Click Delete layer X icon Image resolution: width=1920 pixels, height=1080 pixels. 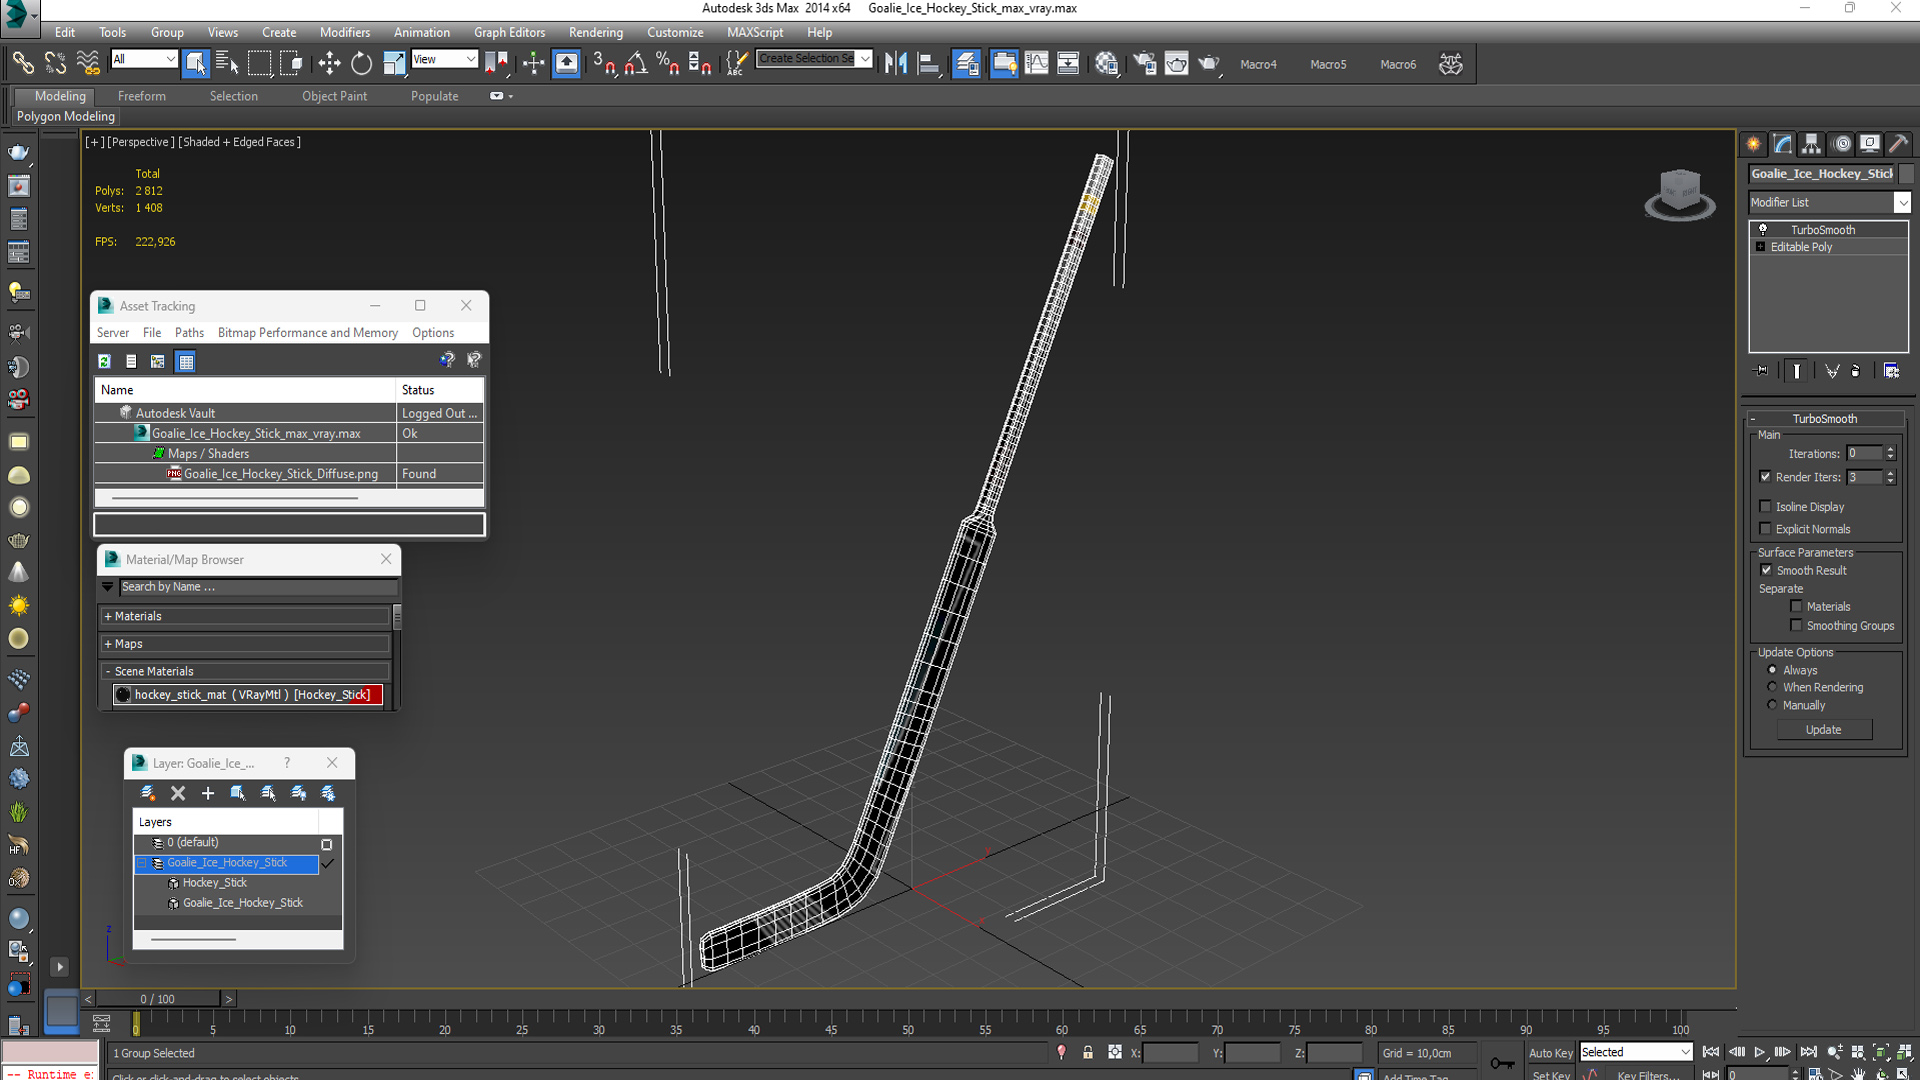(178, 793)
